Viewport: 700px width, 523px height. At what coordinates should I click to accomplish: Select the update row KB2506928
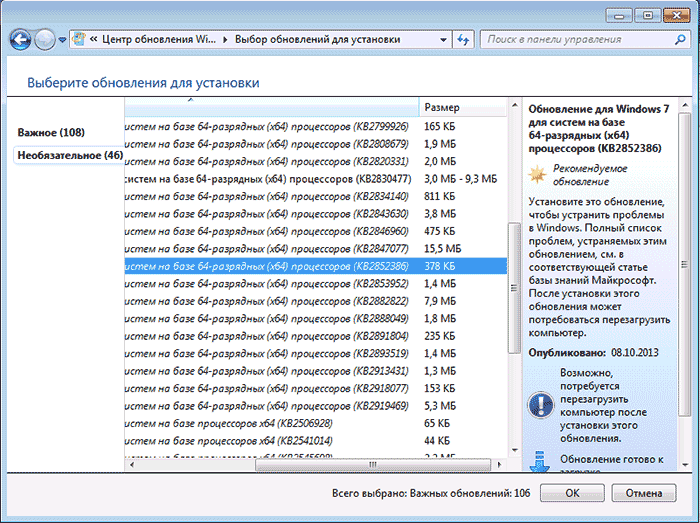tap(316, 423)
